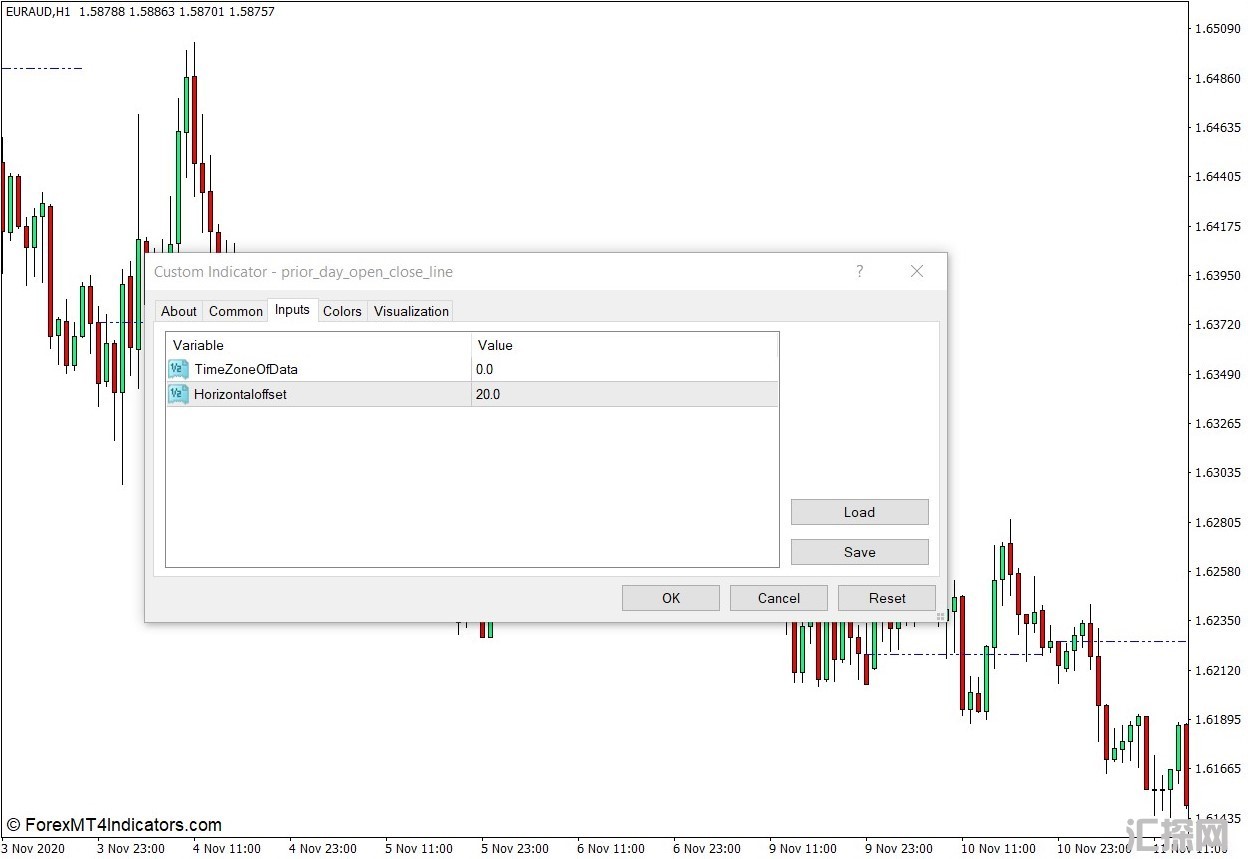Click the Horizontaloffset variable type icon

pos(178,394)
